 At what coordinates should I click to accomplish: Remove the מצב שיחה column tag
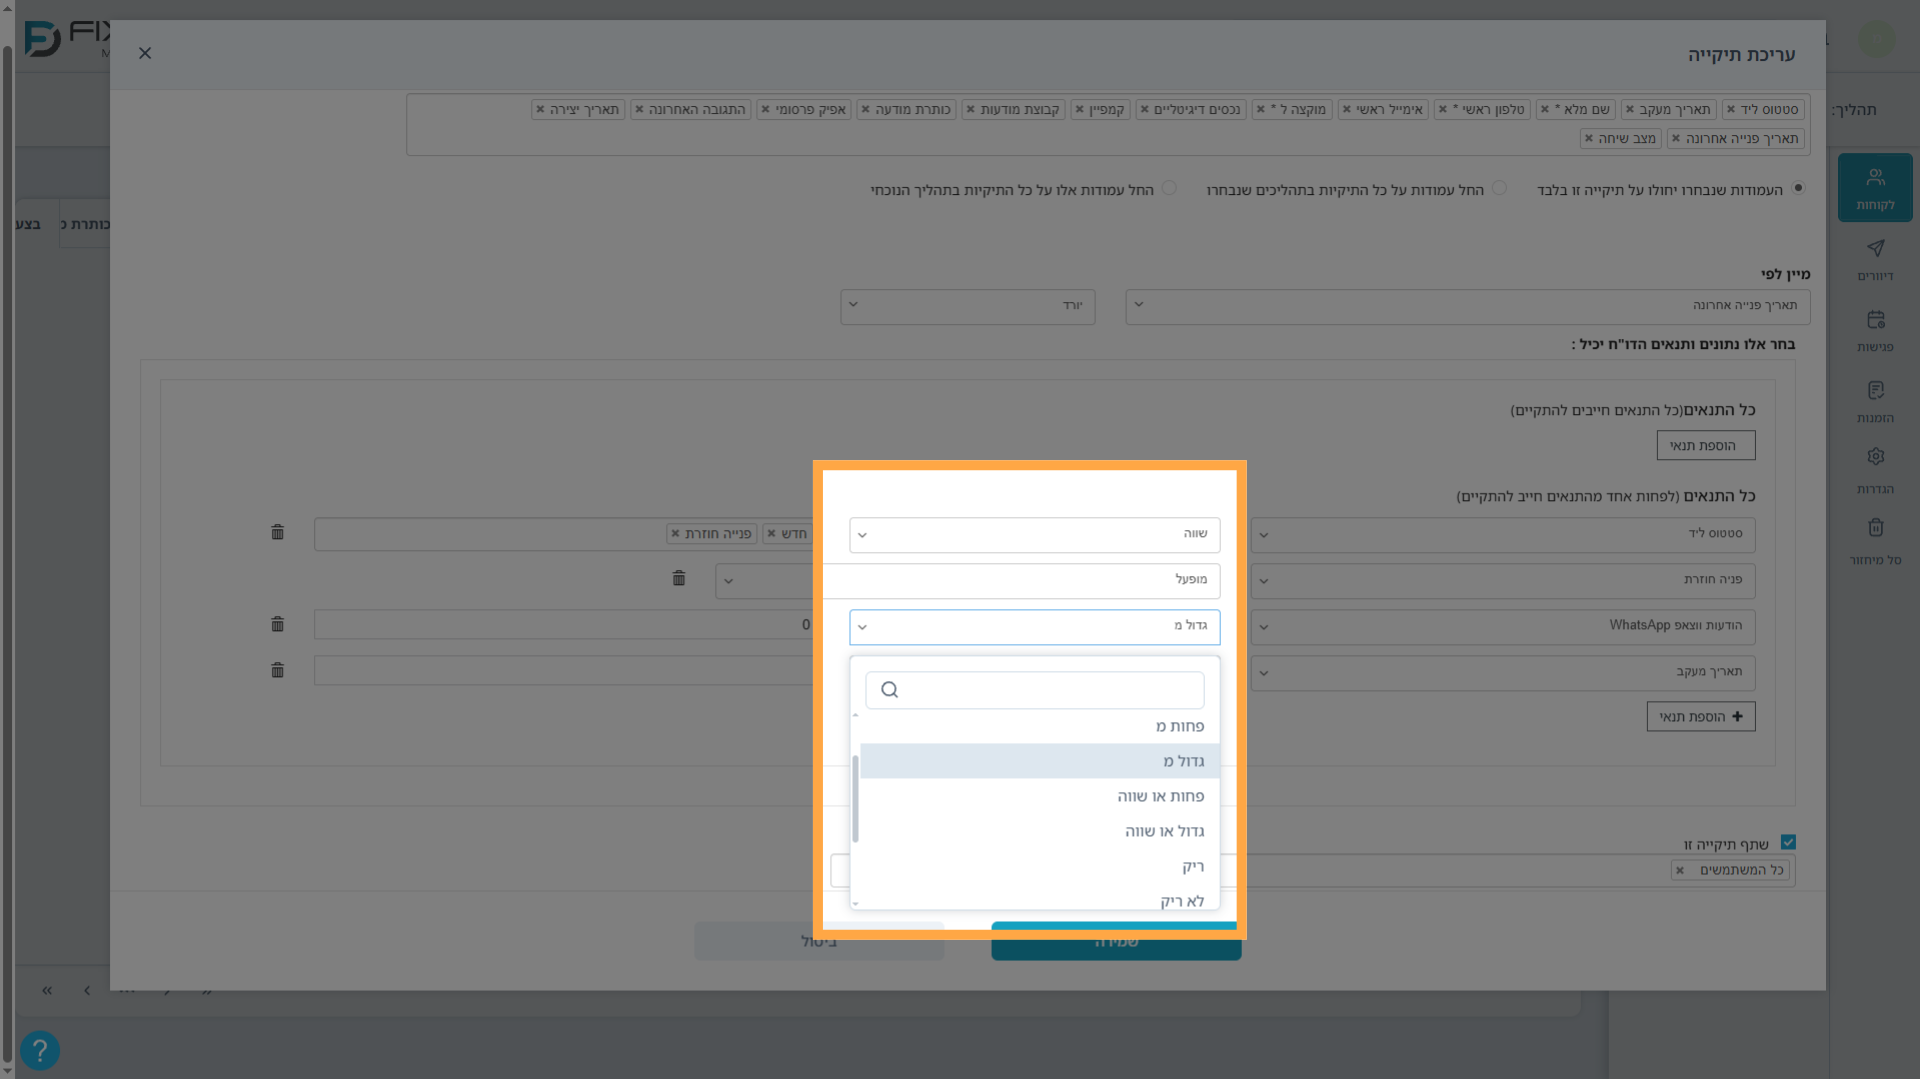coord(1589,139)
